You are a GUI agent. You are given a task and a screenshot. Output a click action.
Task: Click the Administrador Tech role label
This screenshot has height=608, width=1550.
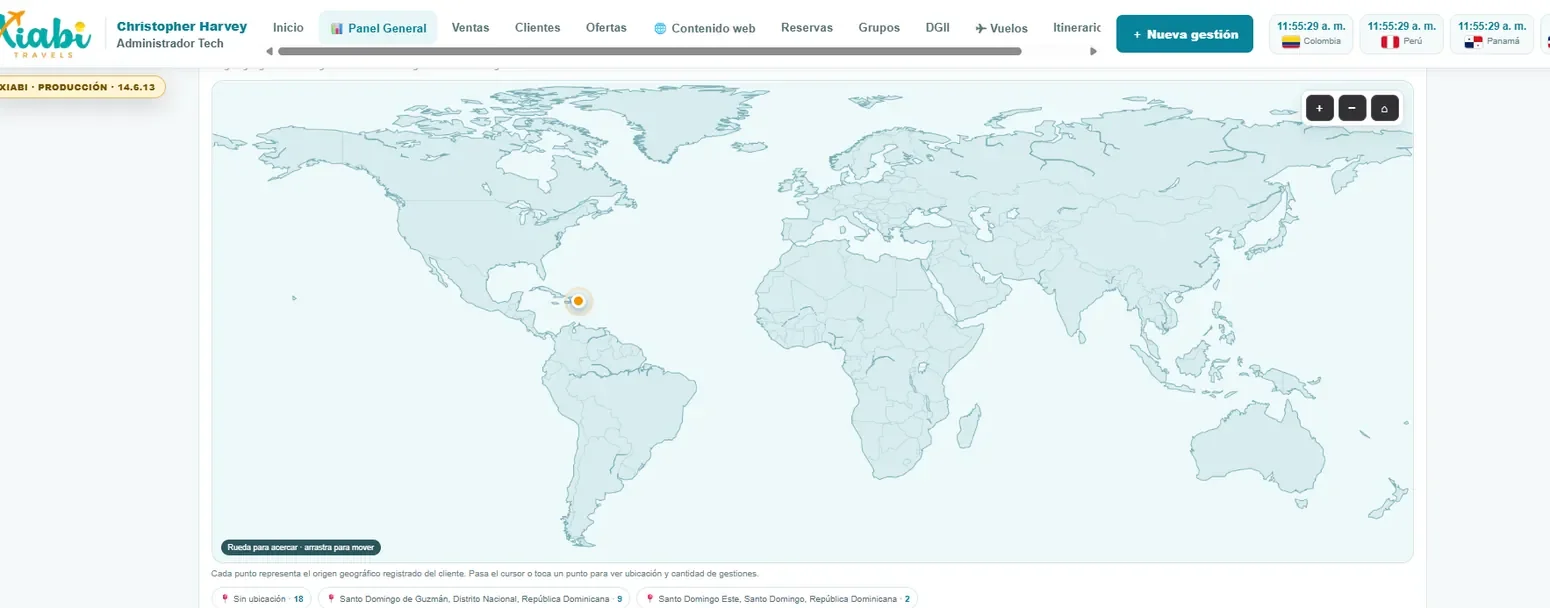pyautogui.click(x=170, y=44)
